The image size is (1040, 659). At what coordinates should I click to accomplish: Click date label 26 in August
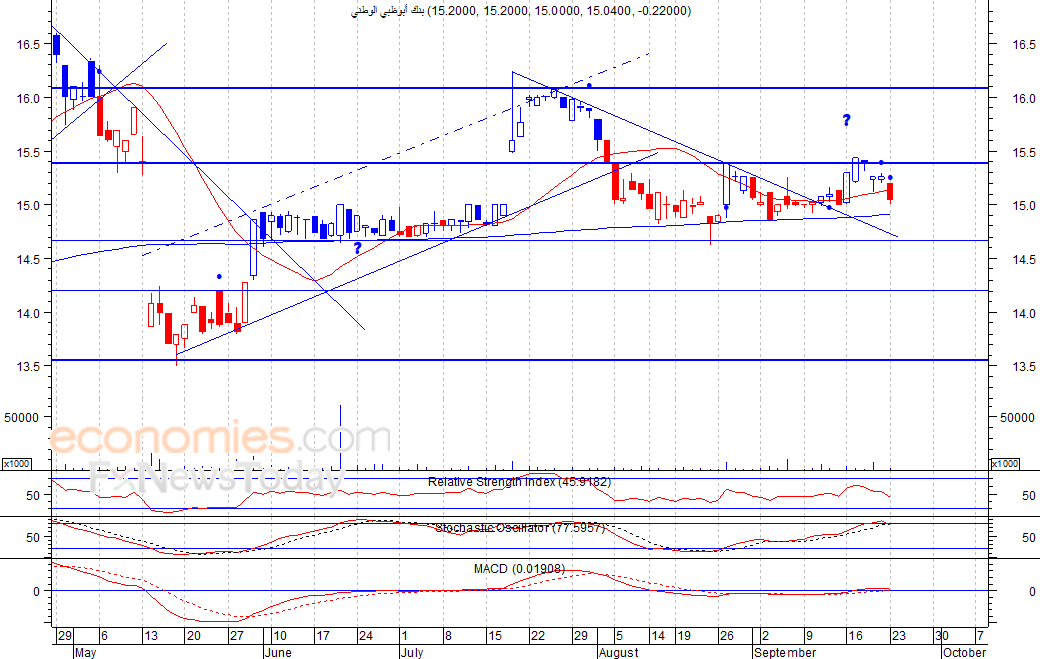point(727,636)
